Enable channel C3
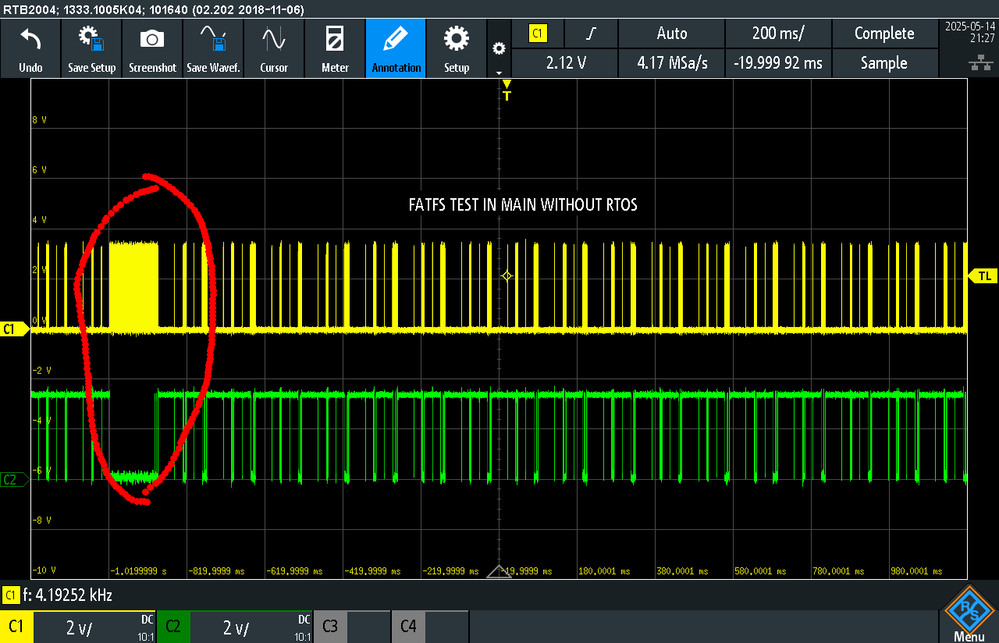This screenshot has height=643, width=999. click(x=330, y=626)
